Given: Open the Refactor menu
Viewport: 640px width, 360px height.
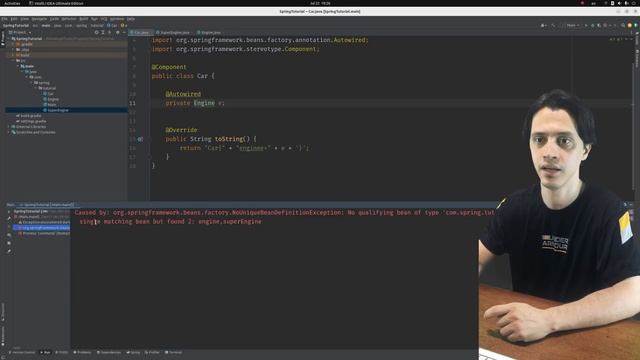Looking at the screenshot, I should [69, 19].
